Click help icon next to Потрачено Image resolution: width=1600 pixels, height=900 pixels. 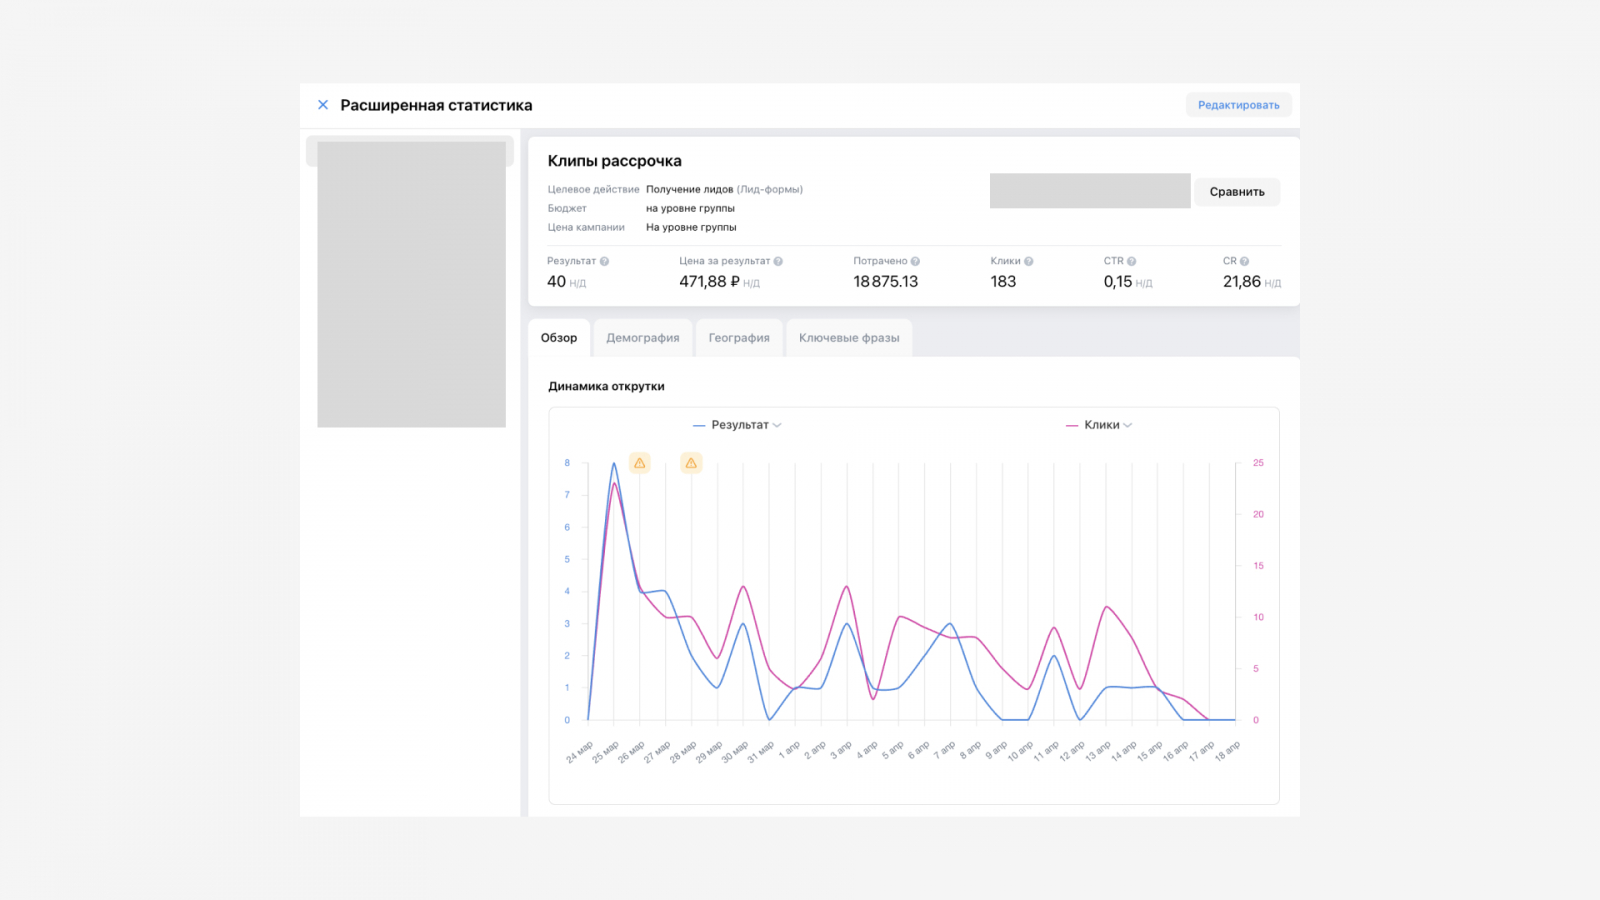(x=915, y=262)
